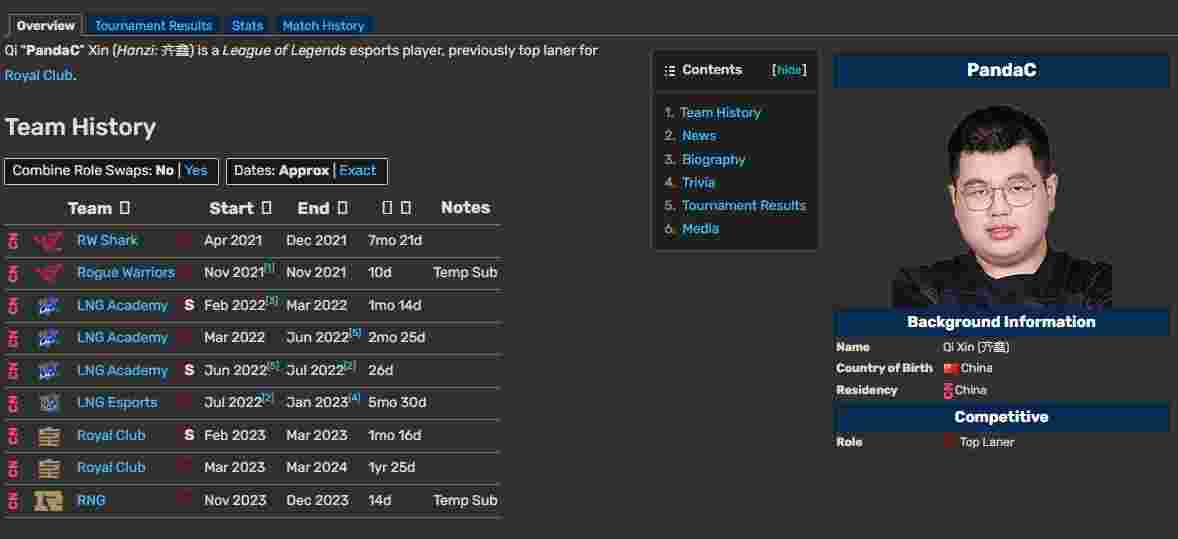
Task: Click the China flag icon by Country of Birth
Action: (950, 368)
